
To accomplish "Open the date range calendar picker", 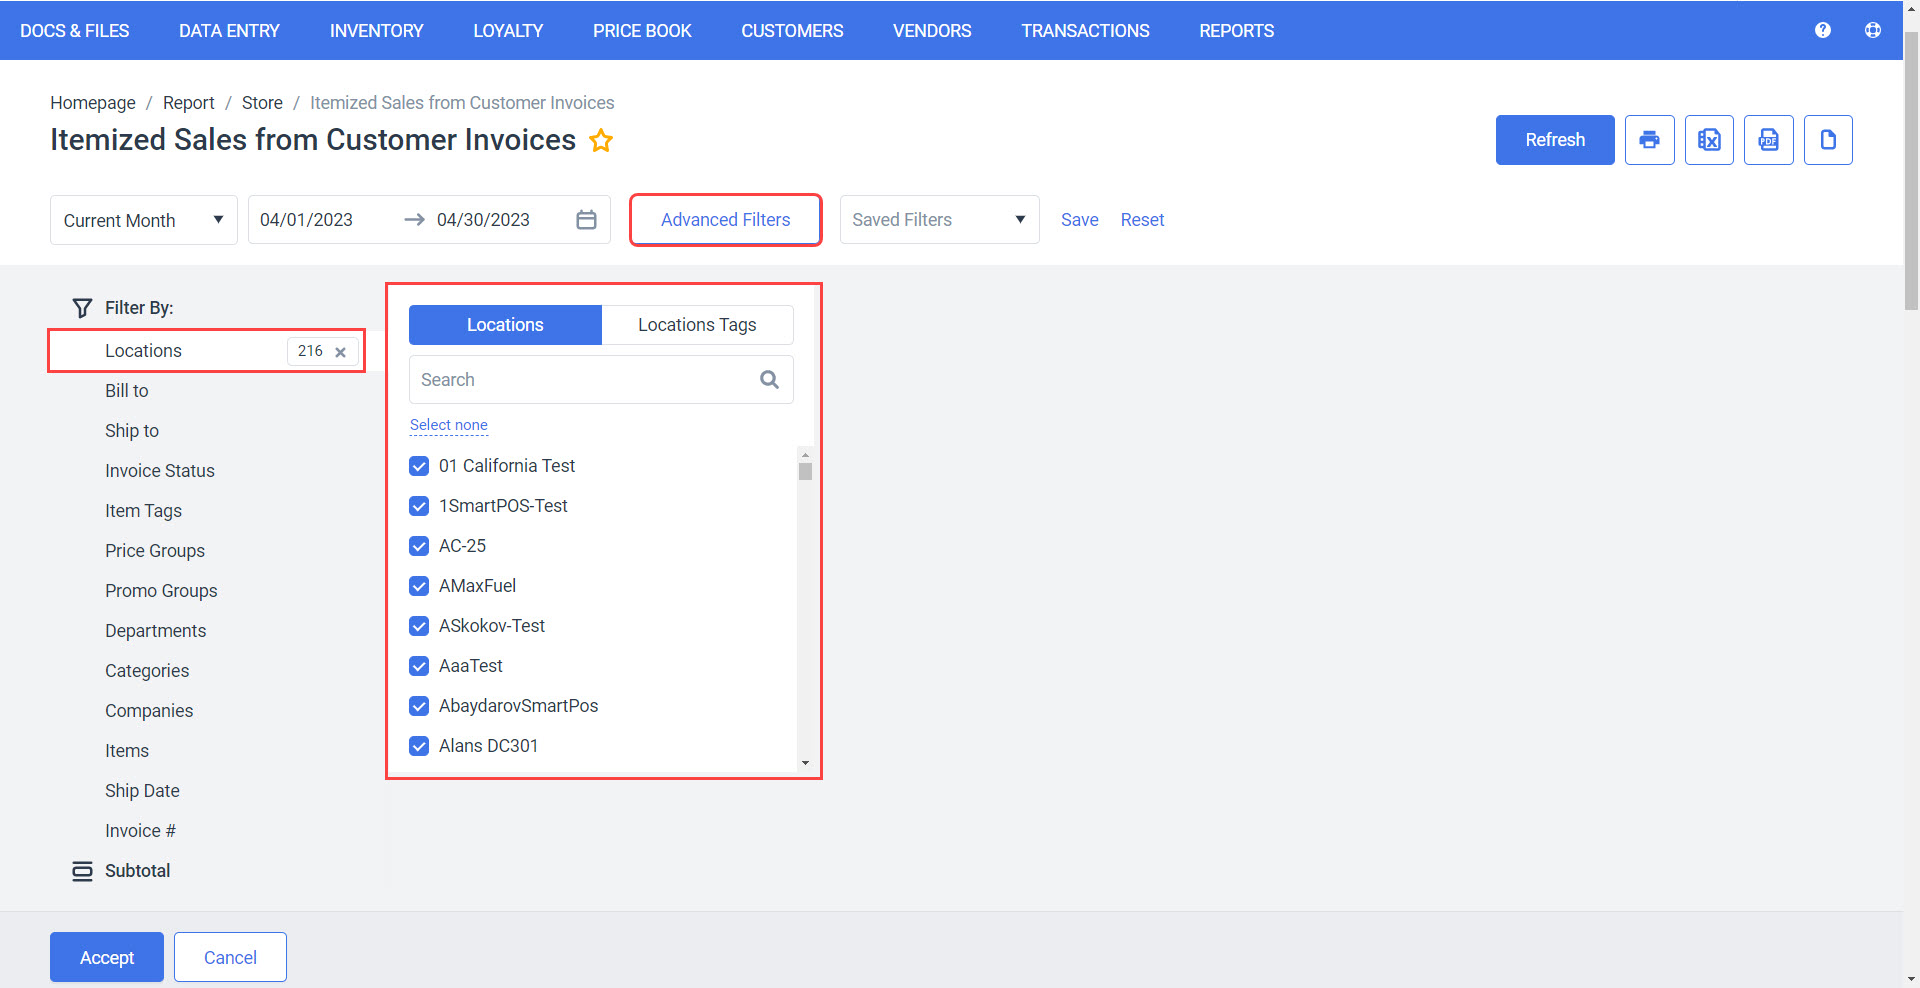I will coord(587,219).
